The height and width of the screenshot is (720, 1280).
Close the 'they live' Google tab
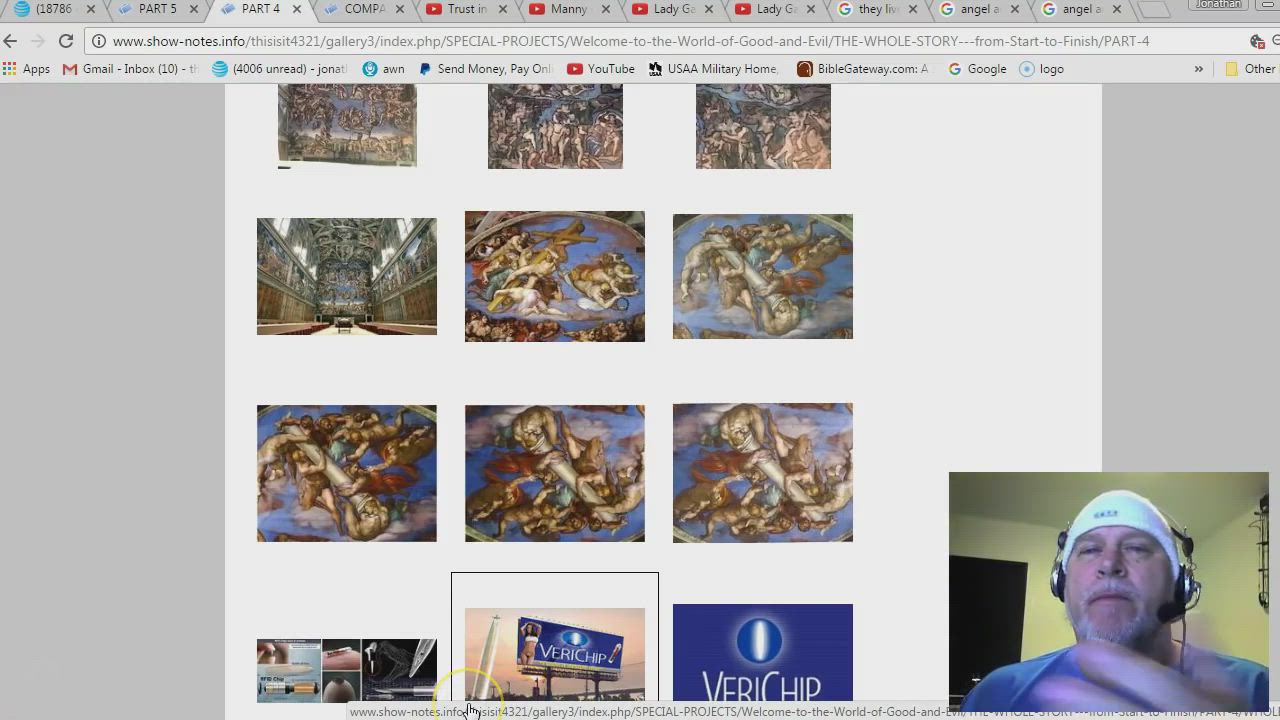click(x=913, y=10)
